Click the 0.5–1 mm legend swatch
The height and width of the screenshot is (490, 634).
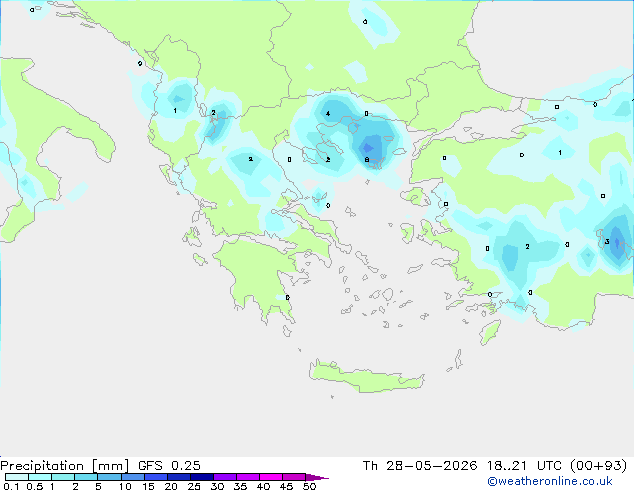(x=40, y=477)
